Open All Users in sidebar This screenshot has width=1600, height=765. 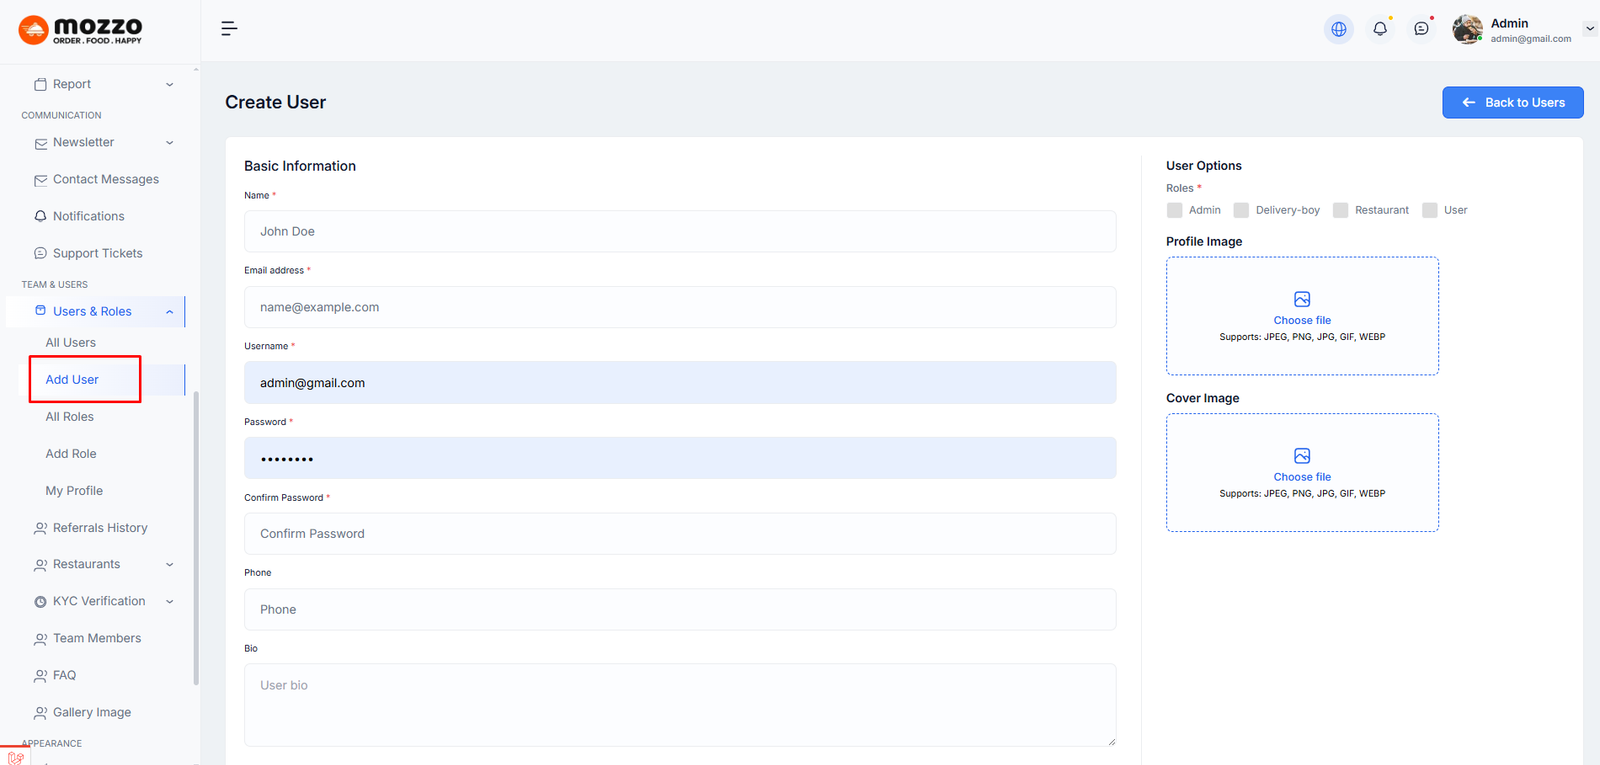point(71,343)
